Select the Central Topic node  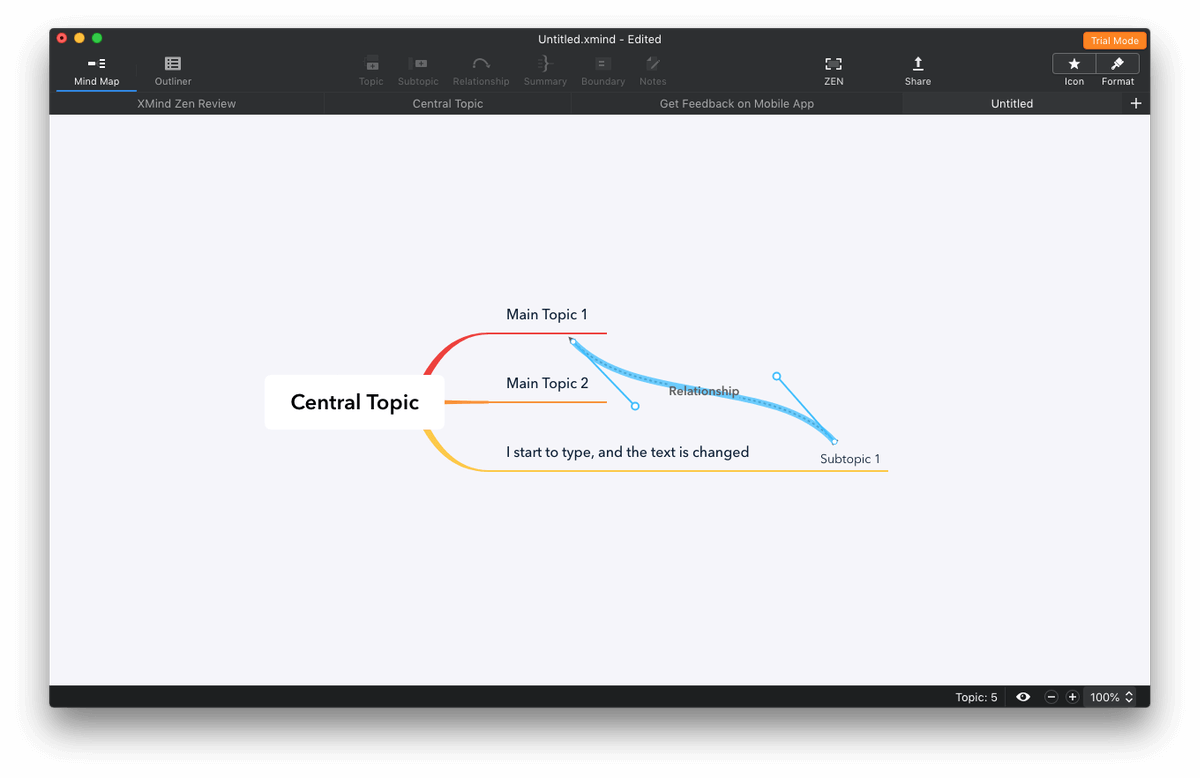(354, 402)
